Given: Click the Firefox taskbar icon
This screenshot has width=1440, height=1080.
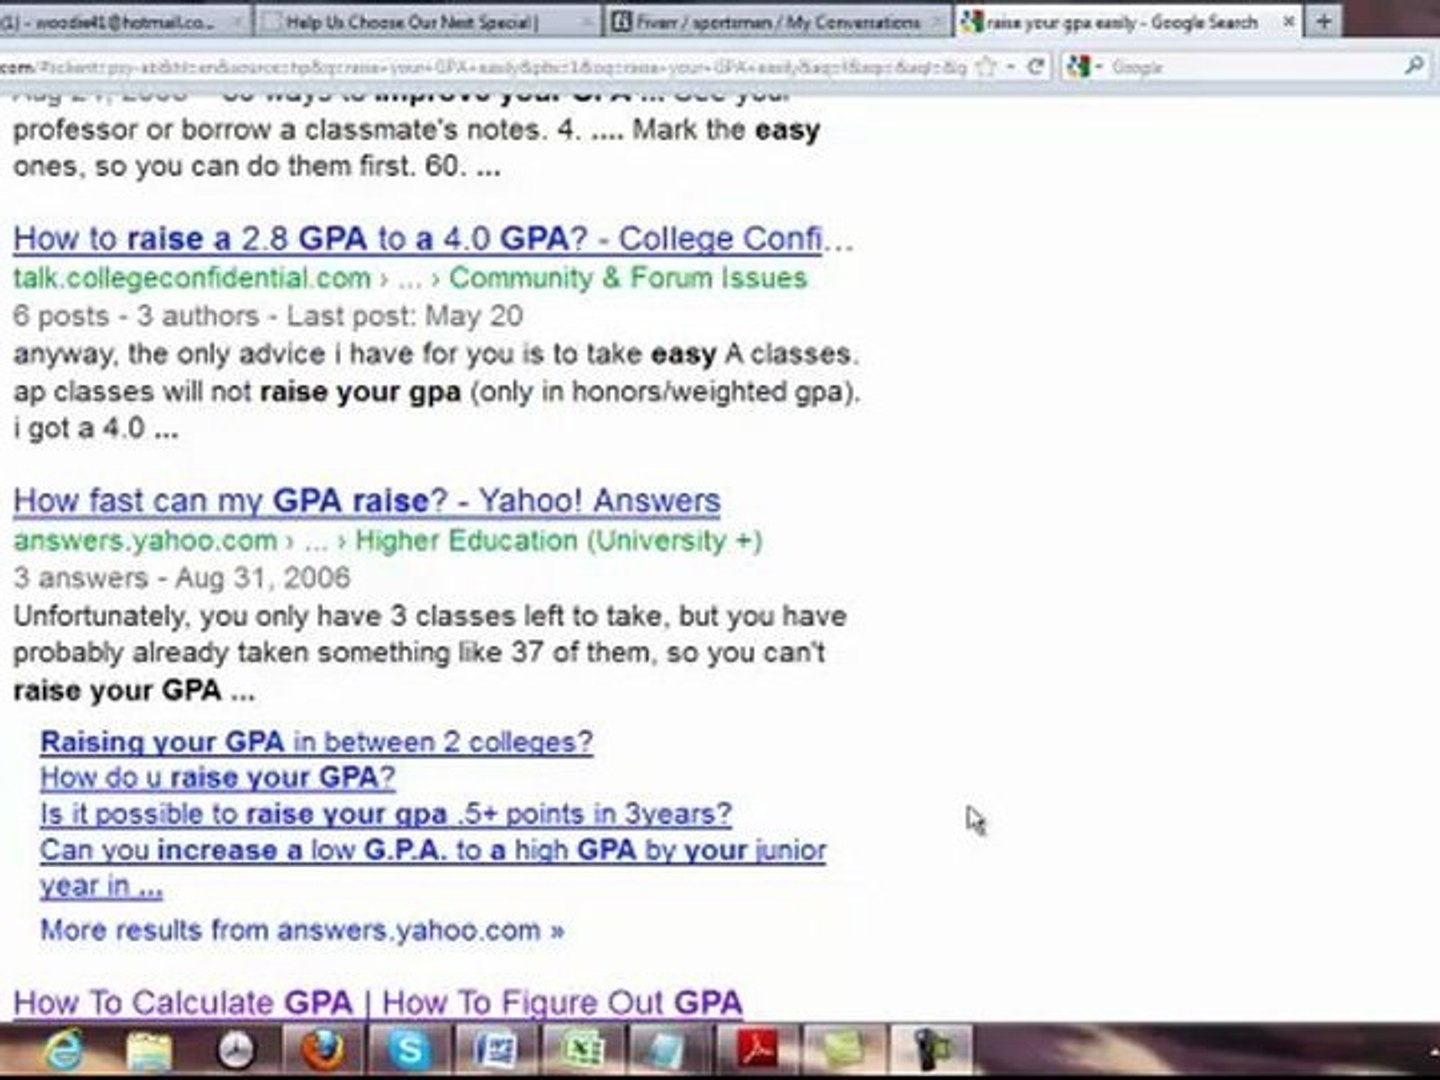Looking at the screenshot, I should 321,1051.
